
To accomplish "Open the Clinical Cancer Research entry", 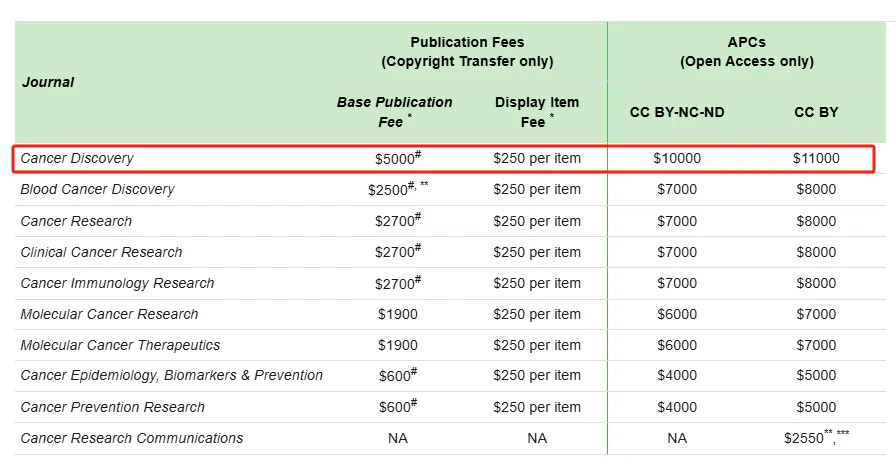I will click(x=101, y=252).
